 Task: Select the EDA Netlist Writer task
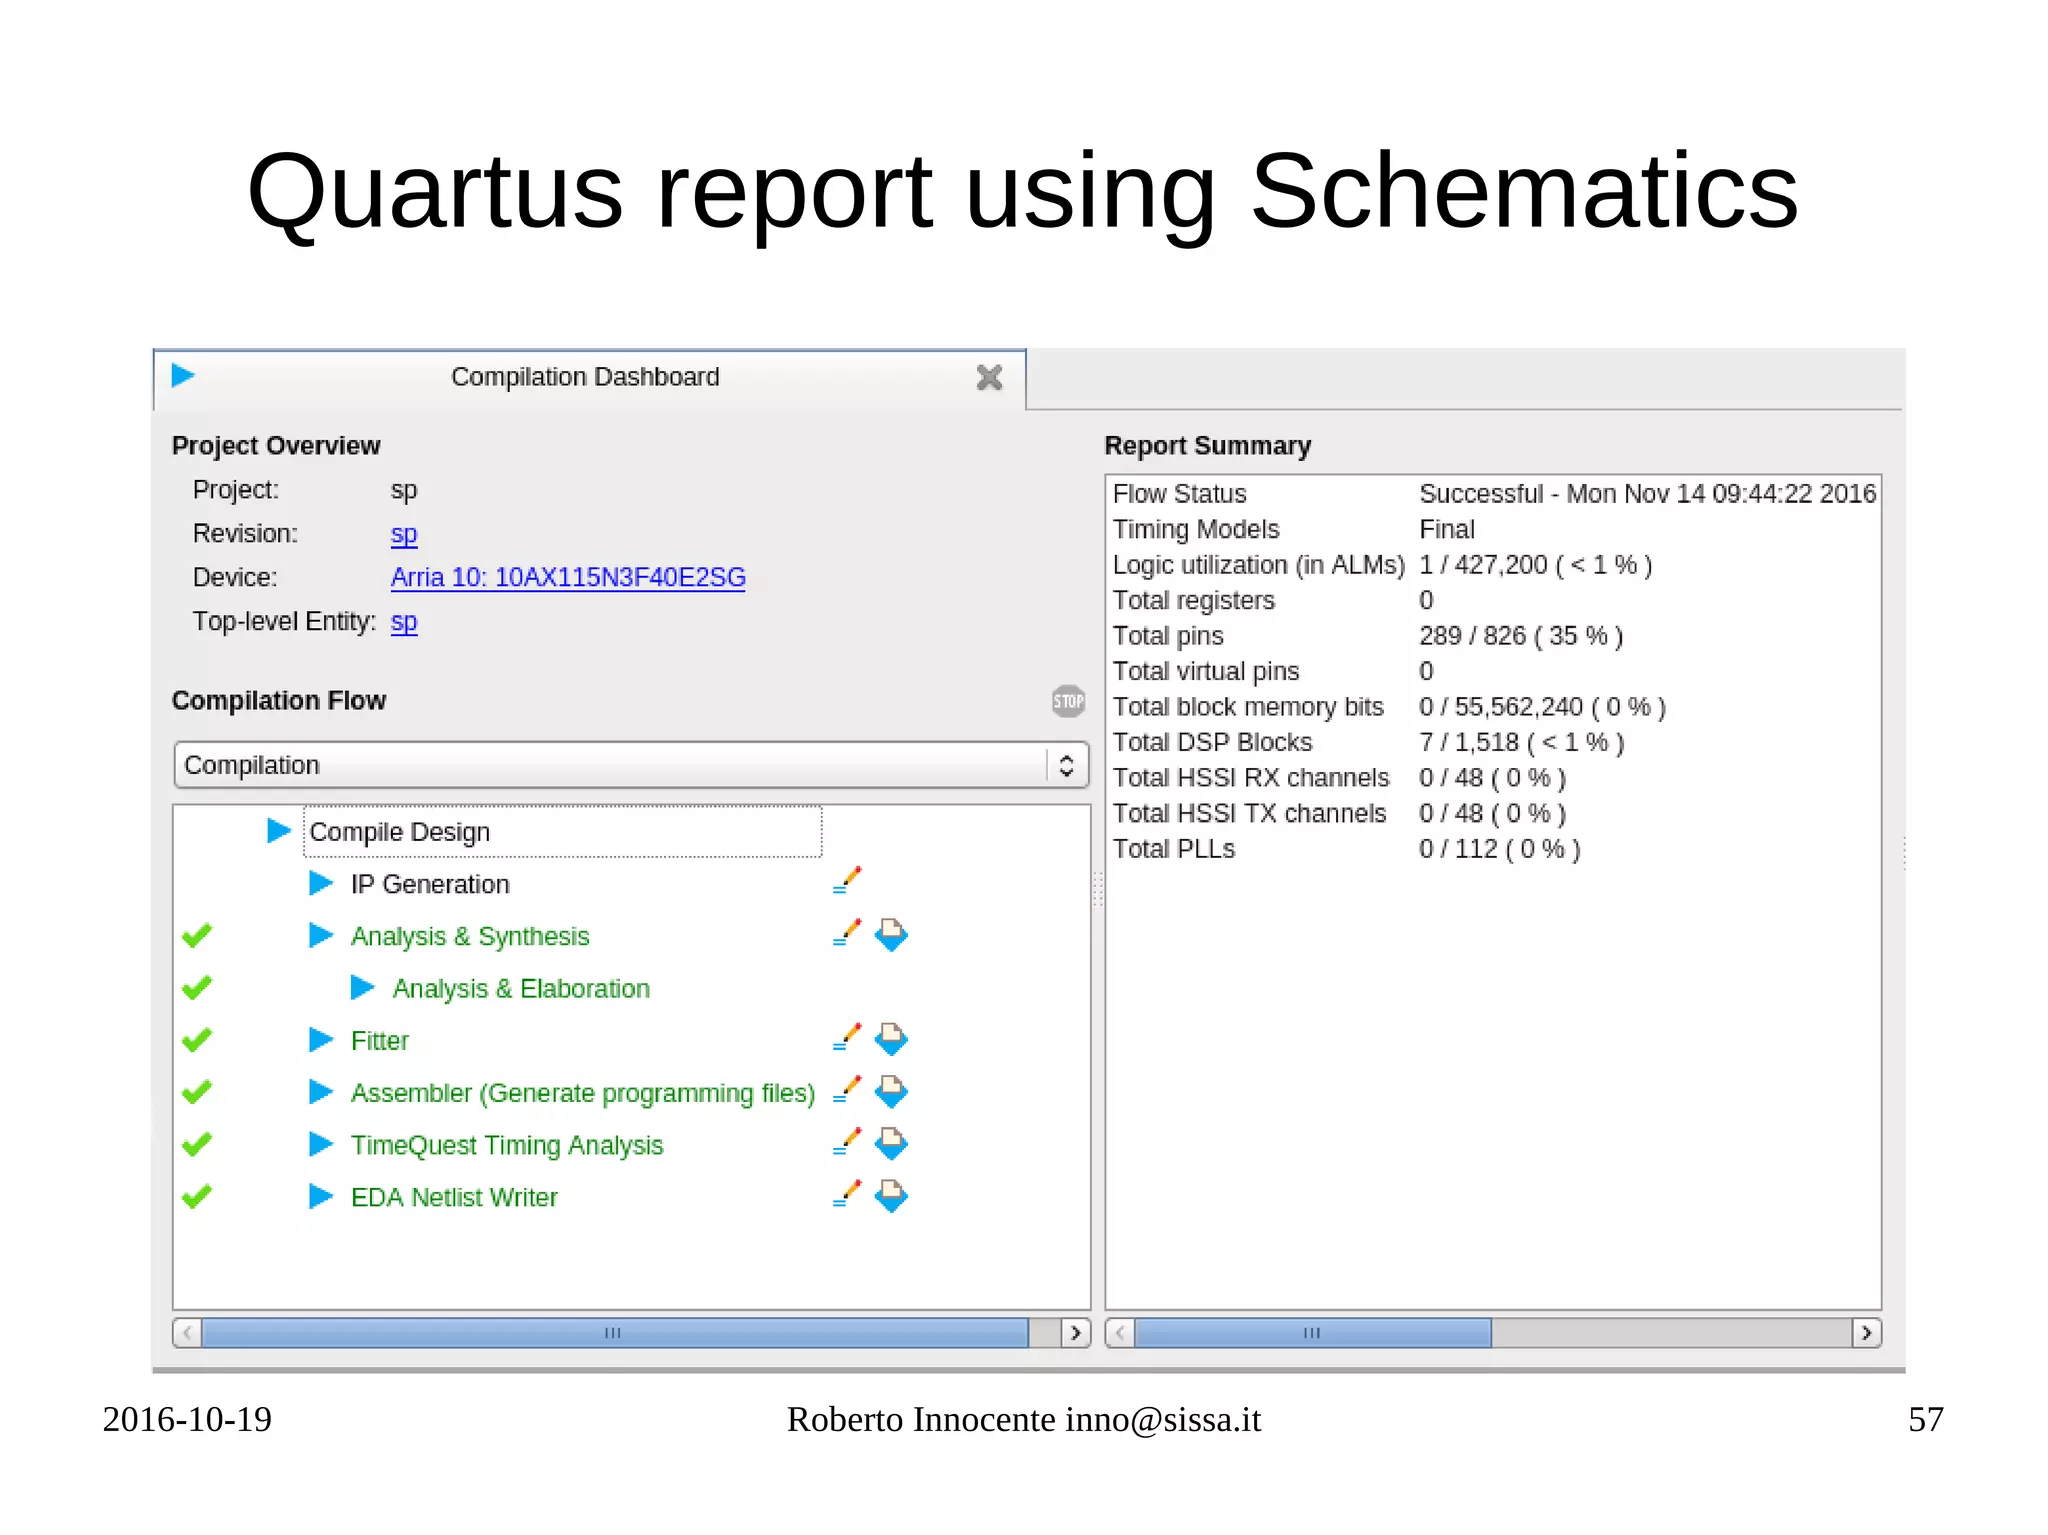coord(454,1197)
